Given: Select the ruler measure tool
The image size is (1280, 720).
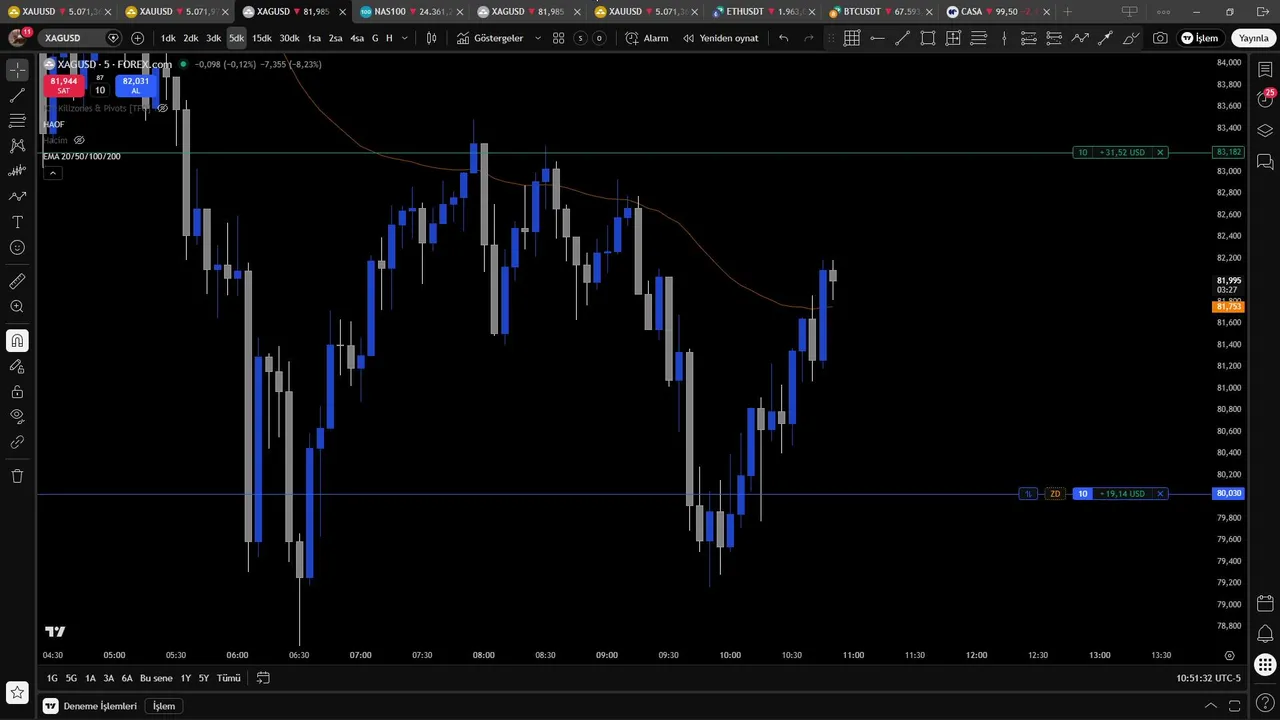Looking at the screenshot, I should tap(17, 281).
